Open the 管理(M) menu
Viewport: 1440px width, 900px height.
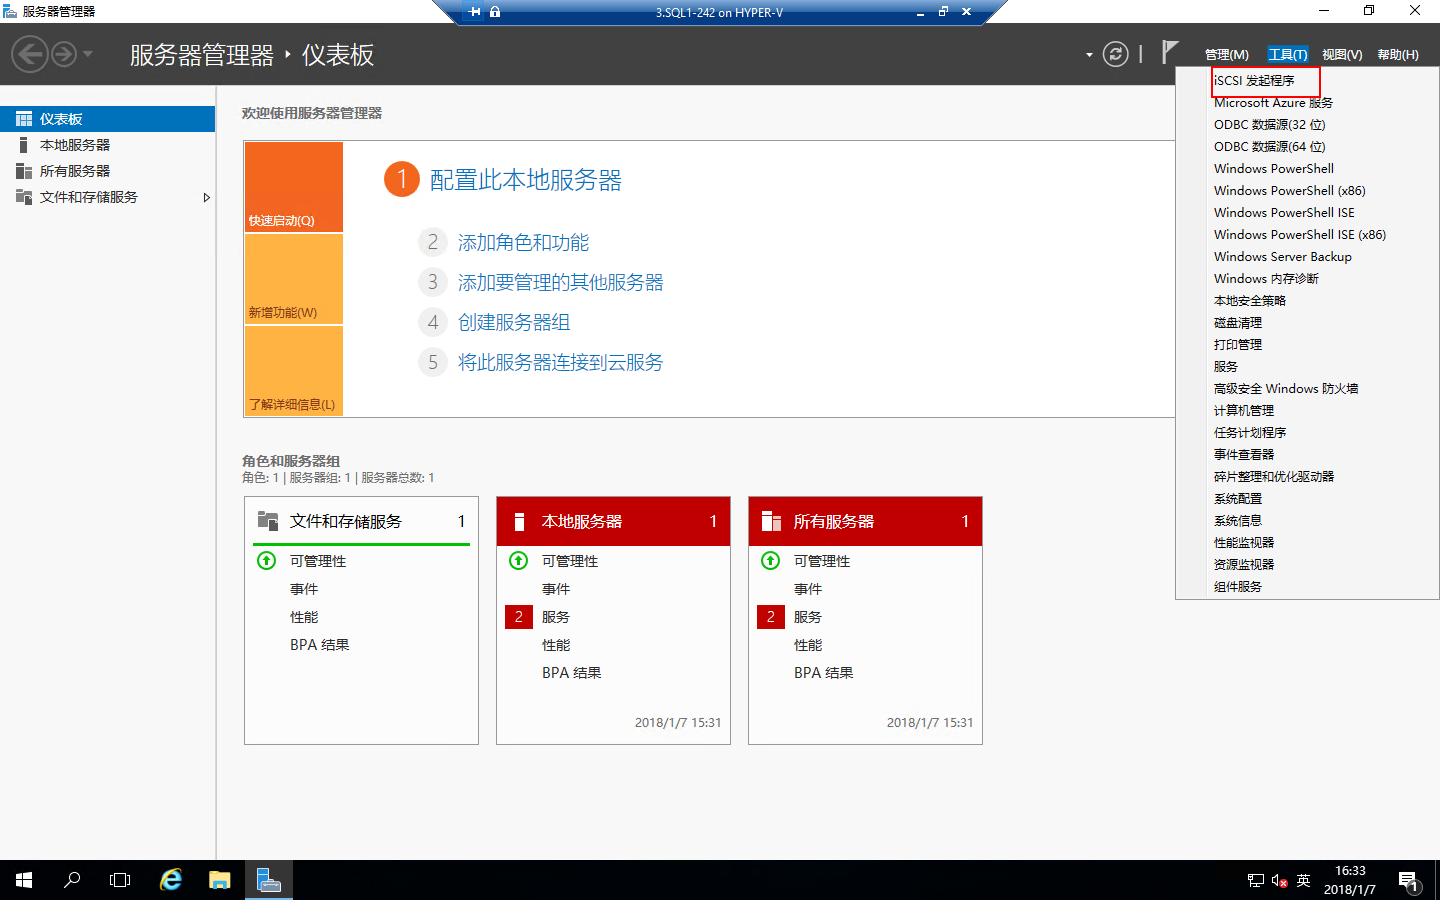click(x=1226, y=55)
